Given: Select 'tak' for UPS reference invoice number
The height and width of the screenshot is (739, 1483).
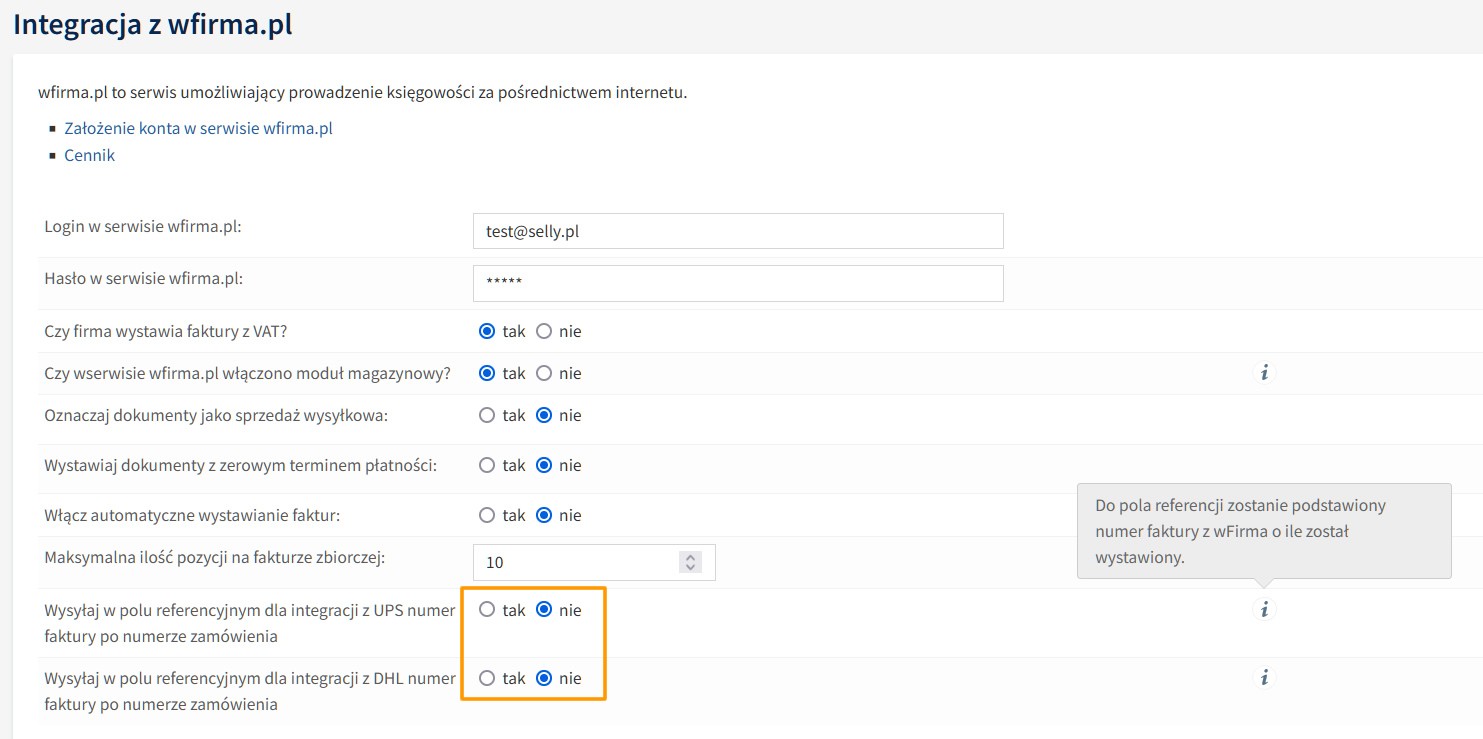Looking at the screenshot, I should 487,609.
